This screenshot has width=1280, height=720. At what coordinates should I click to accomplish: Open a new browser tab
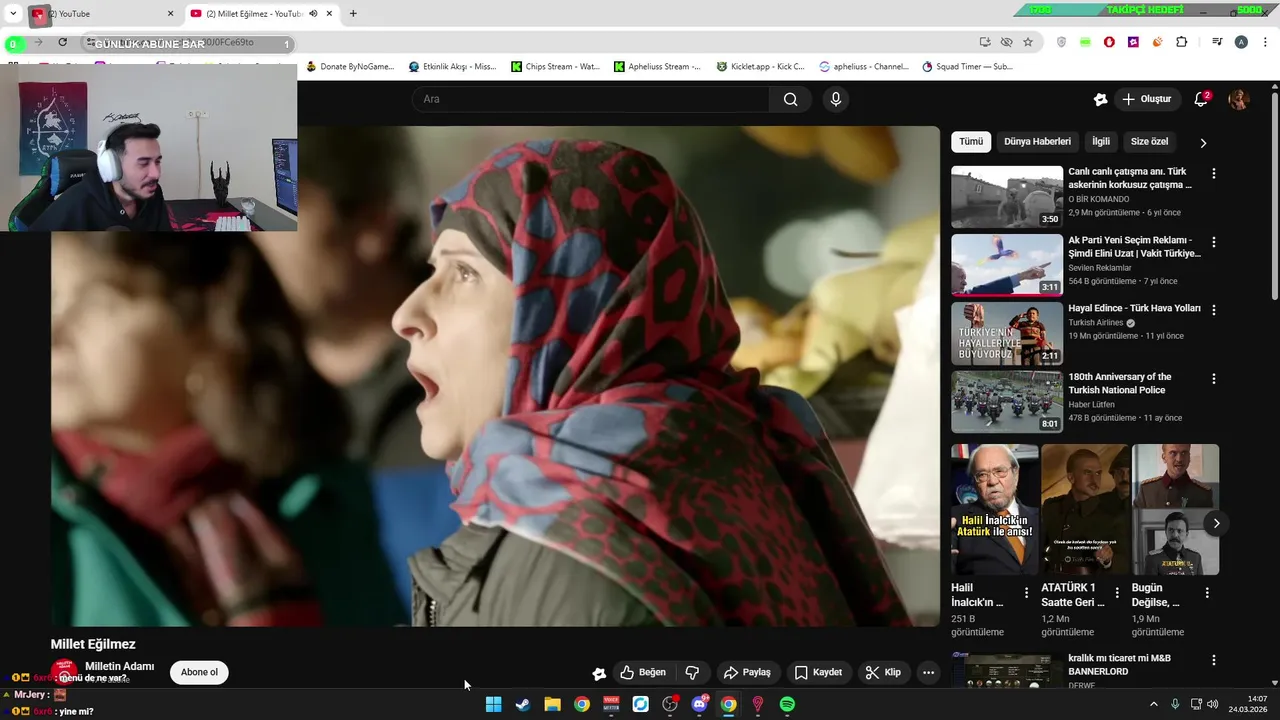click(x=353, y=14)
